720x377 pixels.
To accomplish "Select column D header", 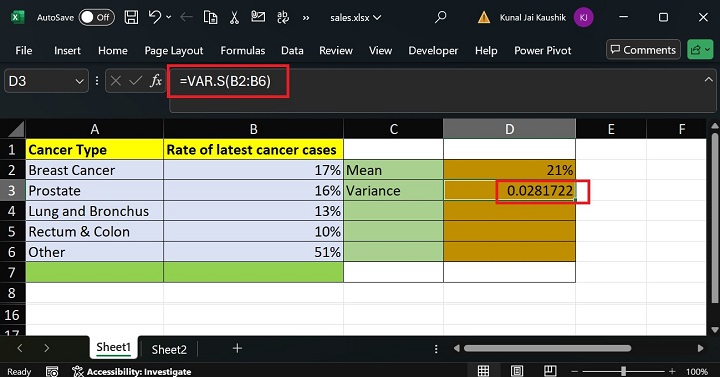I will [509, 129].
